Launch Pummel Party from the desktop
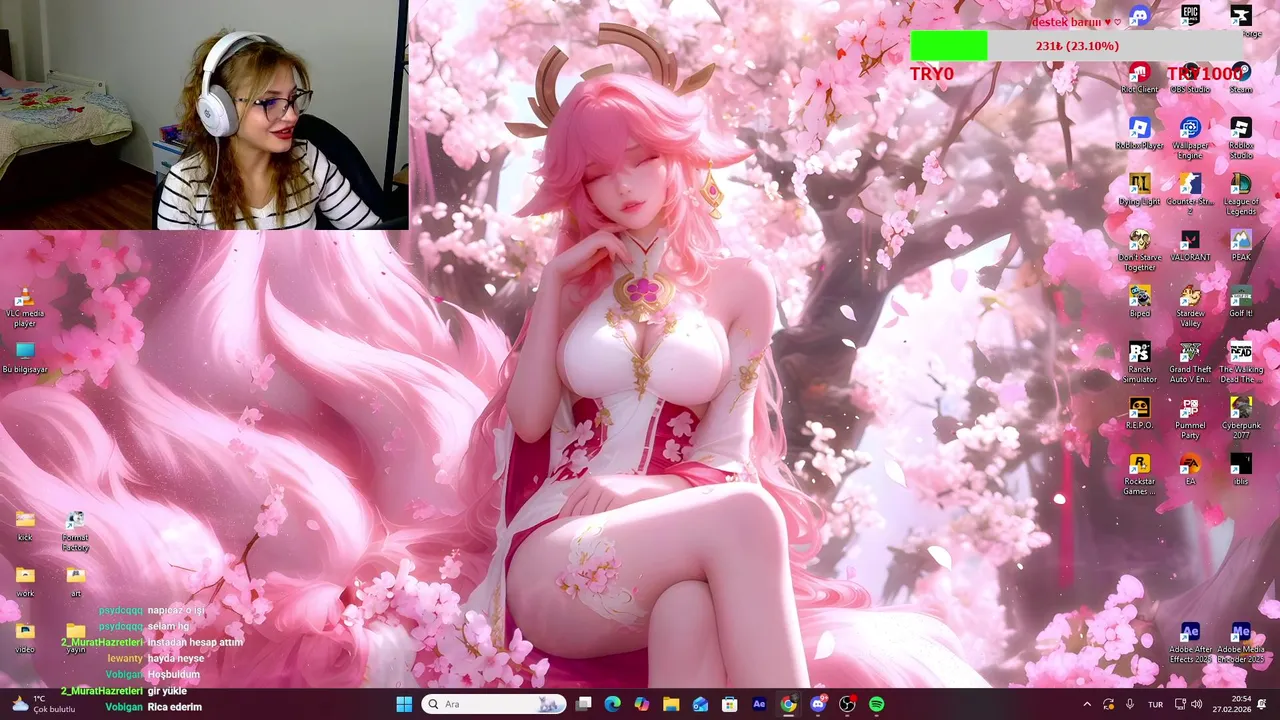The height and width of the screenshot is (720, 1280). [1190, 419]
